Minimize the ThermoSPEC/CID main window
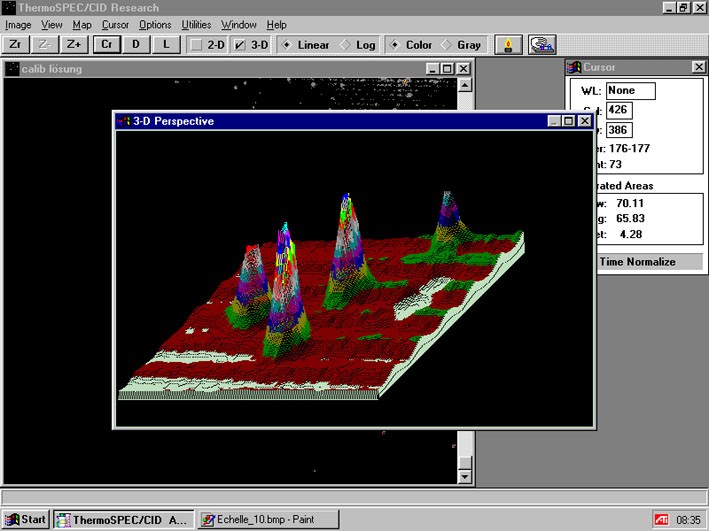709x531 pixels. click(x=670, y=7)
